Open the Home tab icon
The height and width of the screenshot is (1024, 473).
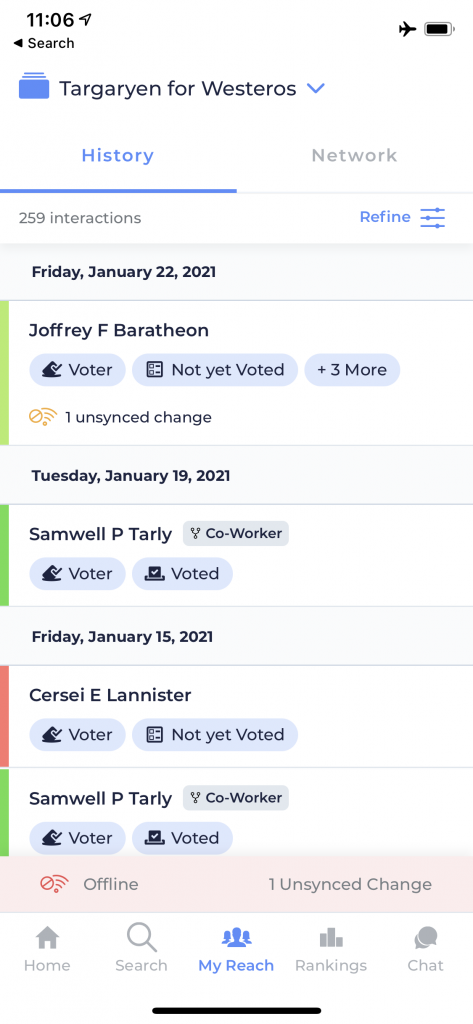point(48,938)
